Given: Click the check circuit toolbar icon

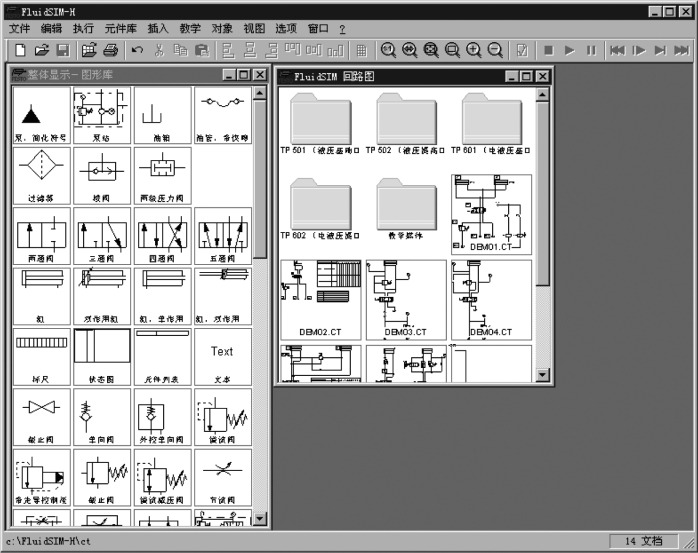Looking at the screenshot, I should tap(522, 50).
